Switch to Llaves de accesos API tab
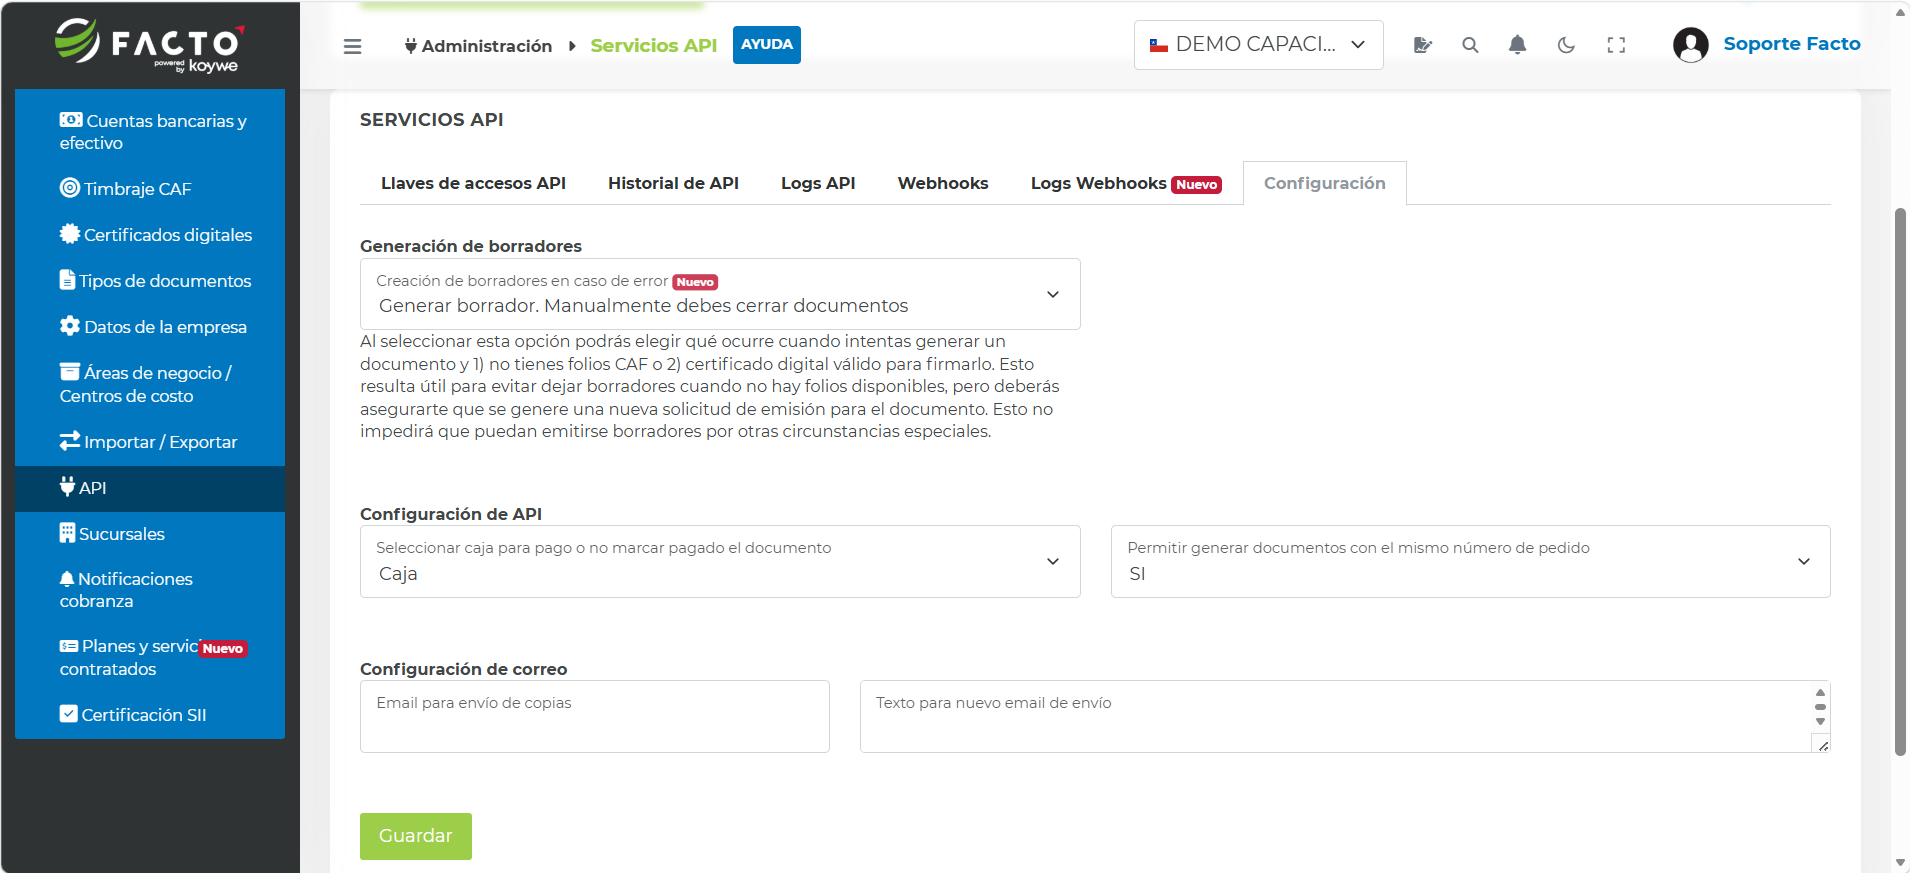 pyautogui.click(x=473, y=183)
